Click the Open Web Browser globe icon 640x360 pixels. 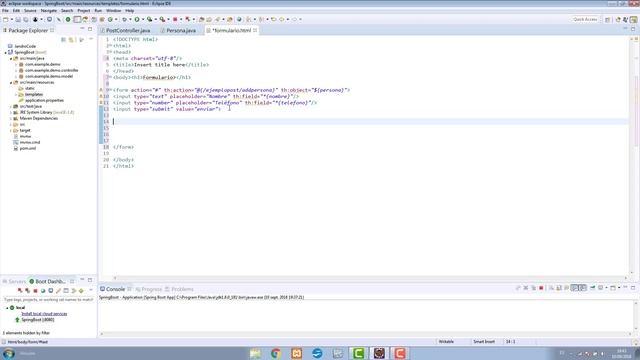239,19
